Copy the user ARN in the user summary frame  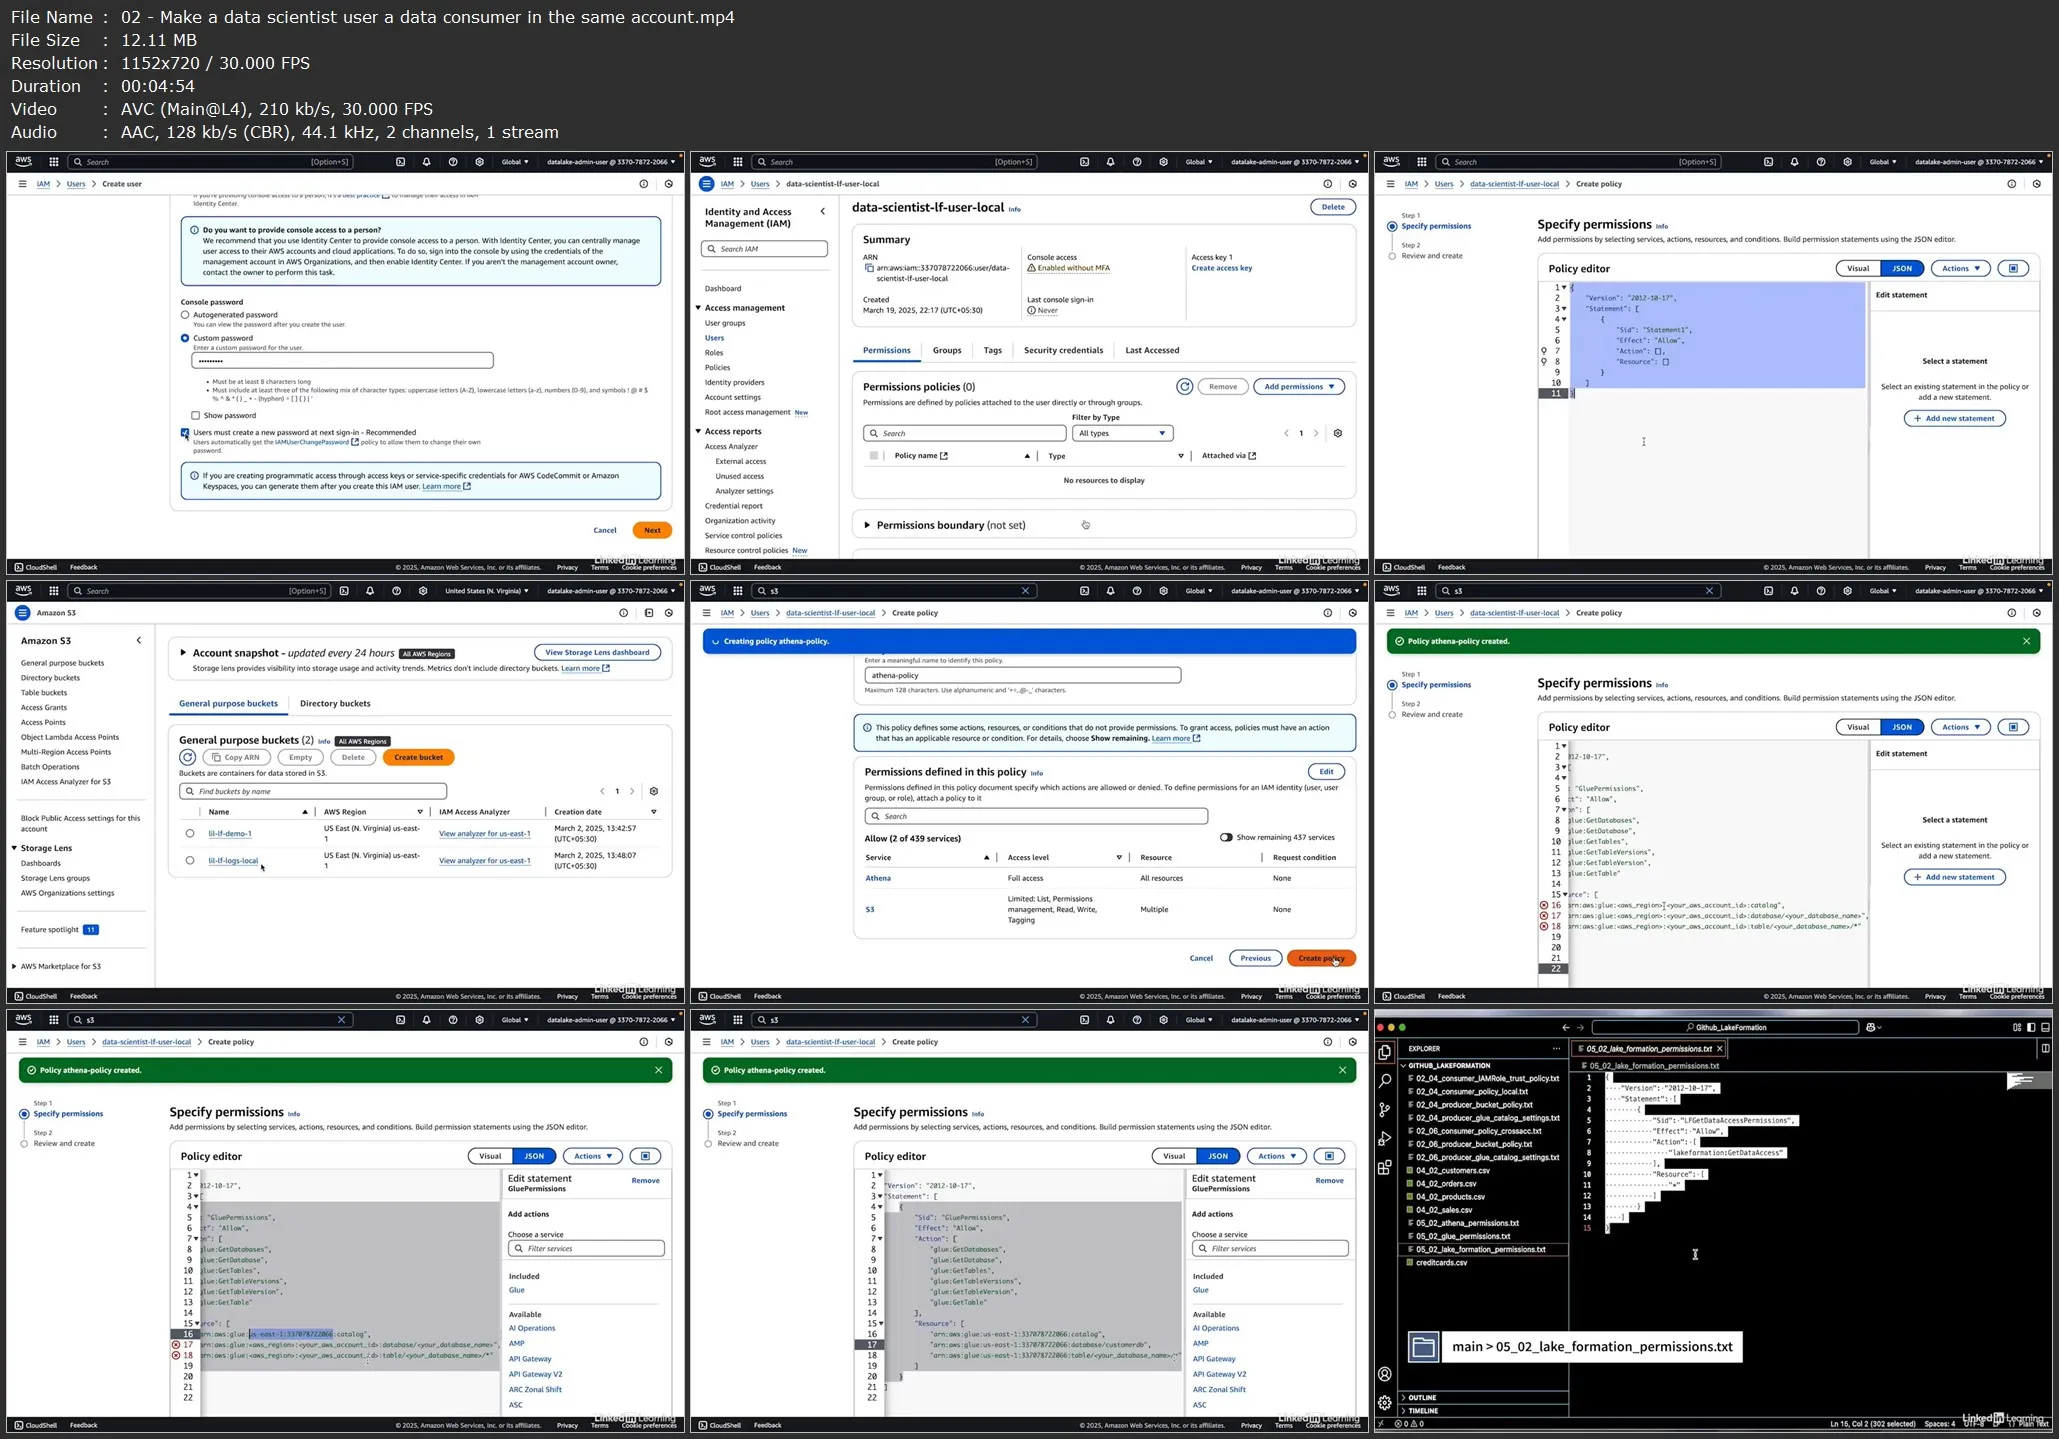(x=869, y=268)
